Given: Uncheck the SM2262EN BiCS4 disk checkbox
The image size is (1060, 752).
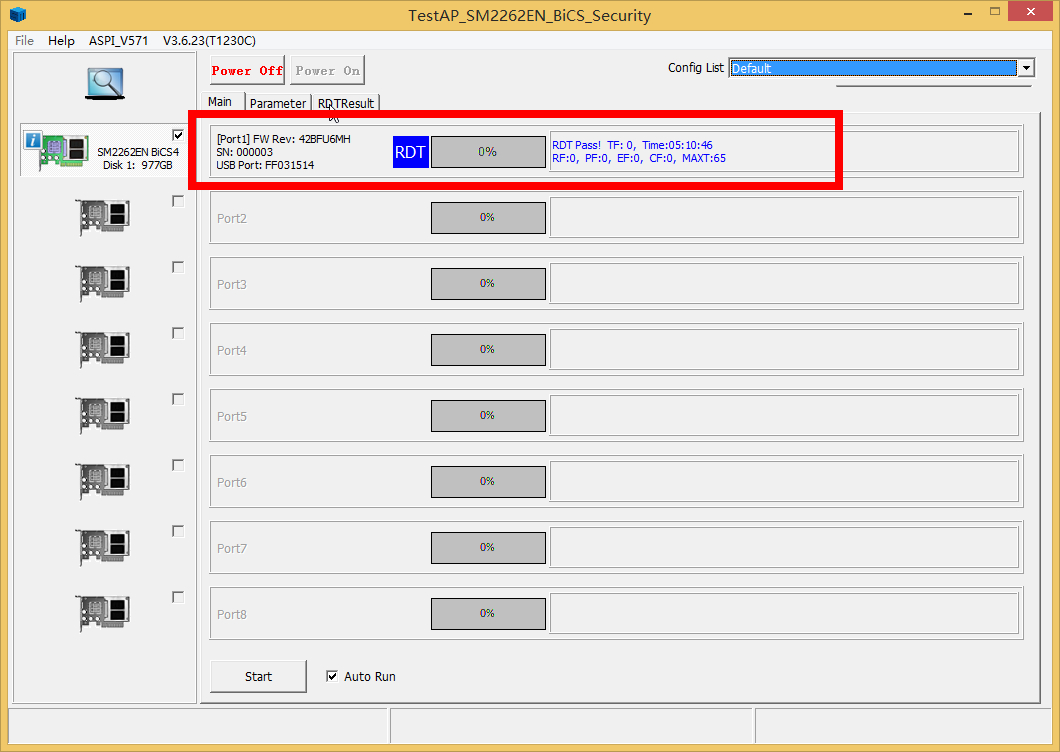Looking at the screenshot, I should pyautogui.click(x=178, y=135).
